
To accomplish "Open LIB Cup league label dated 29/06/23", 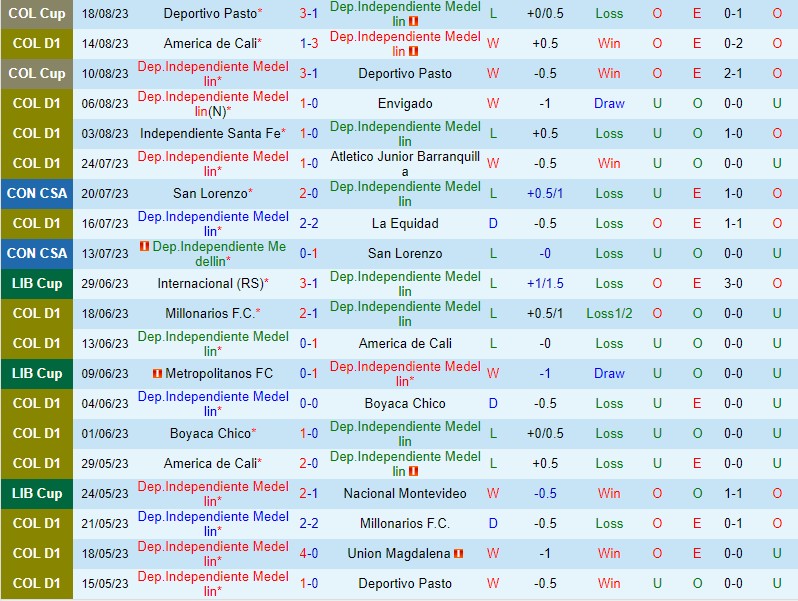I will [37, 283].
